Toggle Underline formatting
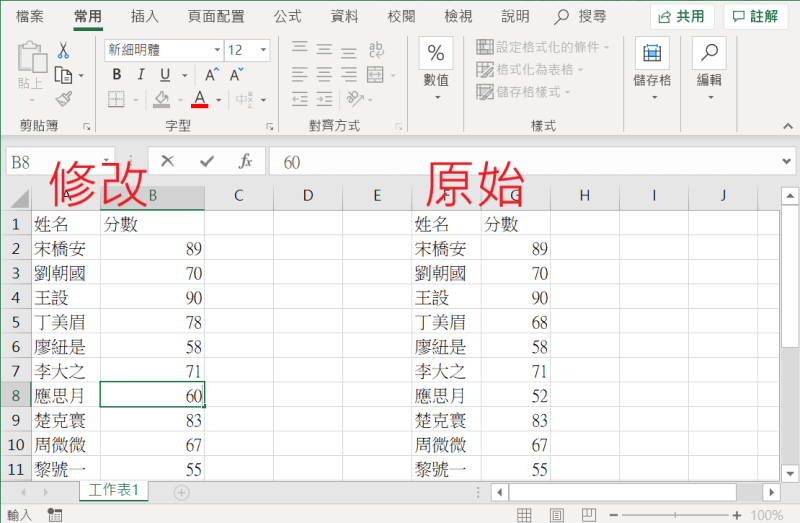Viewport: 800px width, 523px height. click(x=165, y=75)
